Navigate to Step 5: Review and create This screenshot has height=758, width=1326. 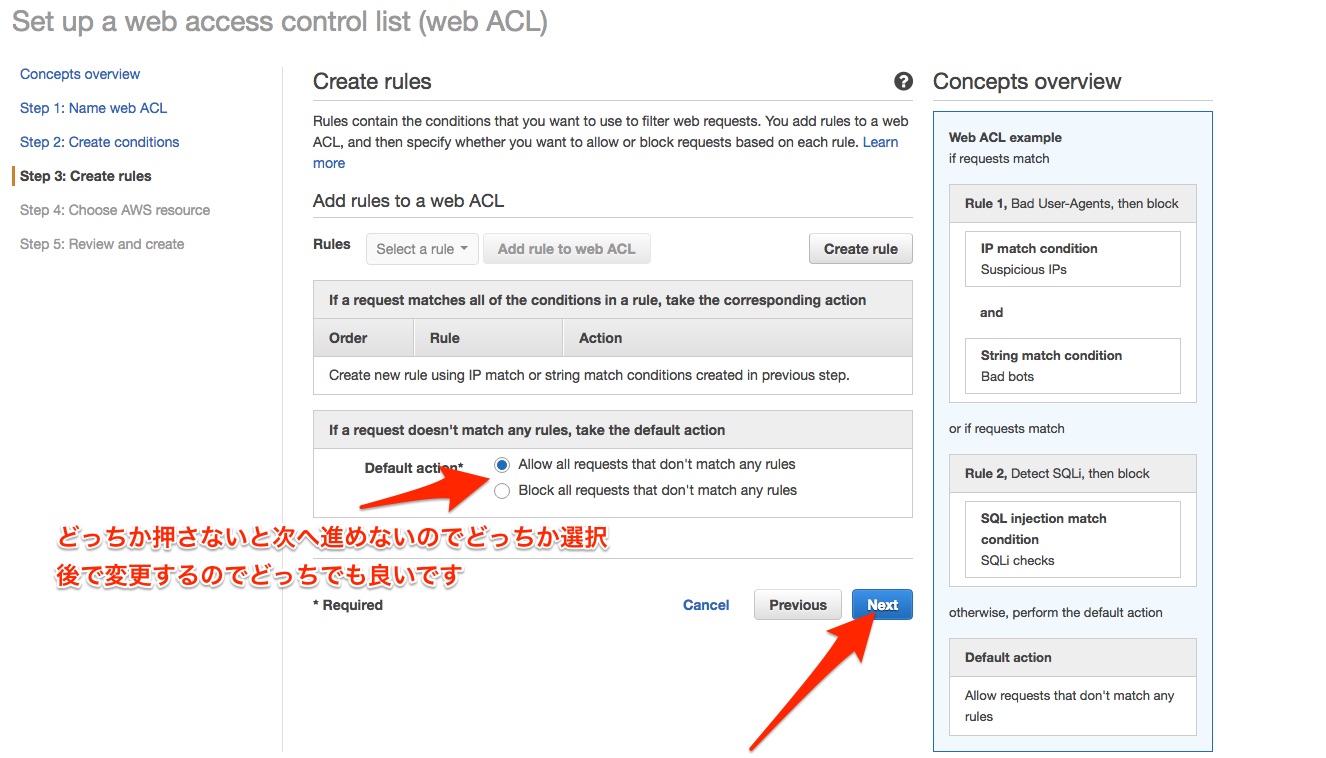(102, 244)
